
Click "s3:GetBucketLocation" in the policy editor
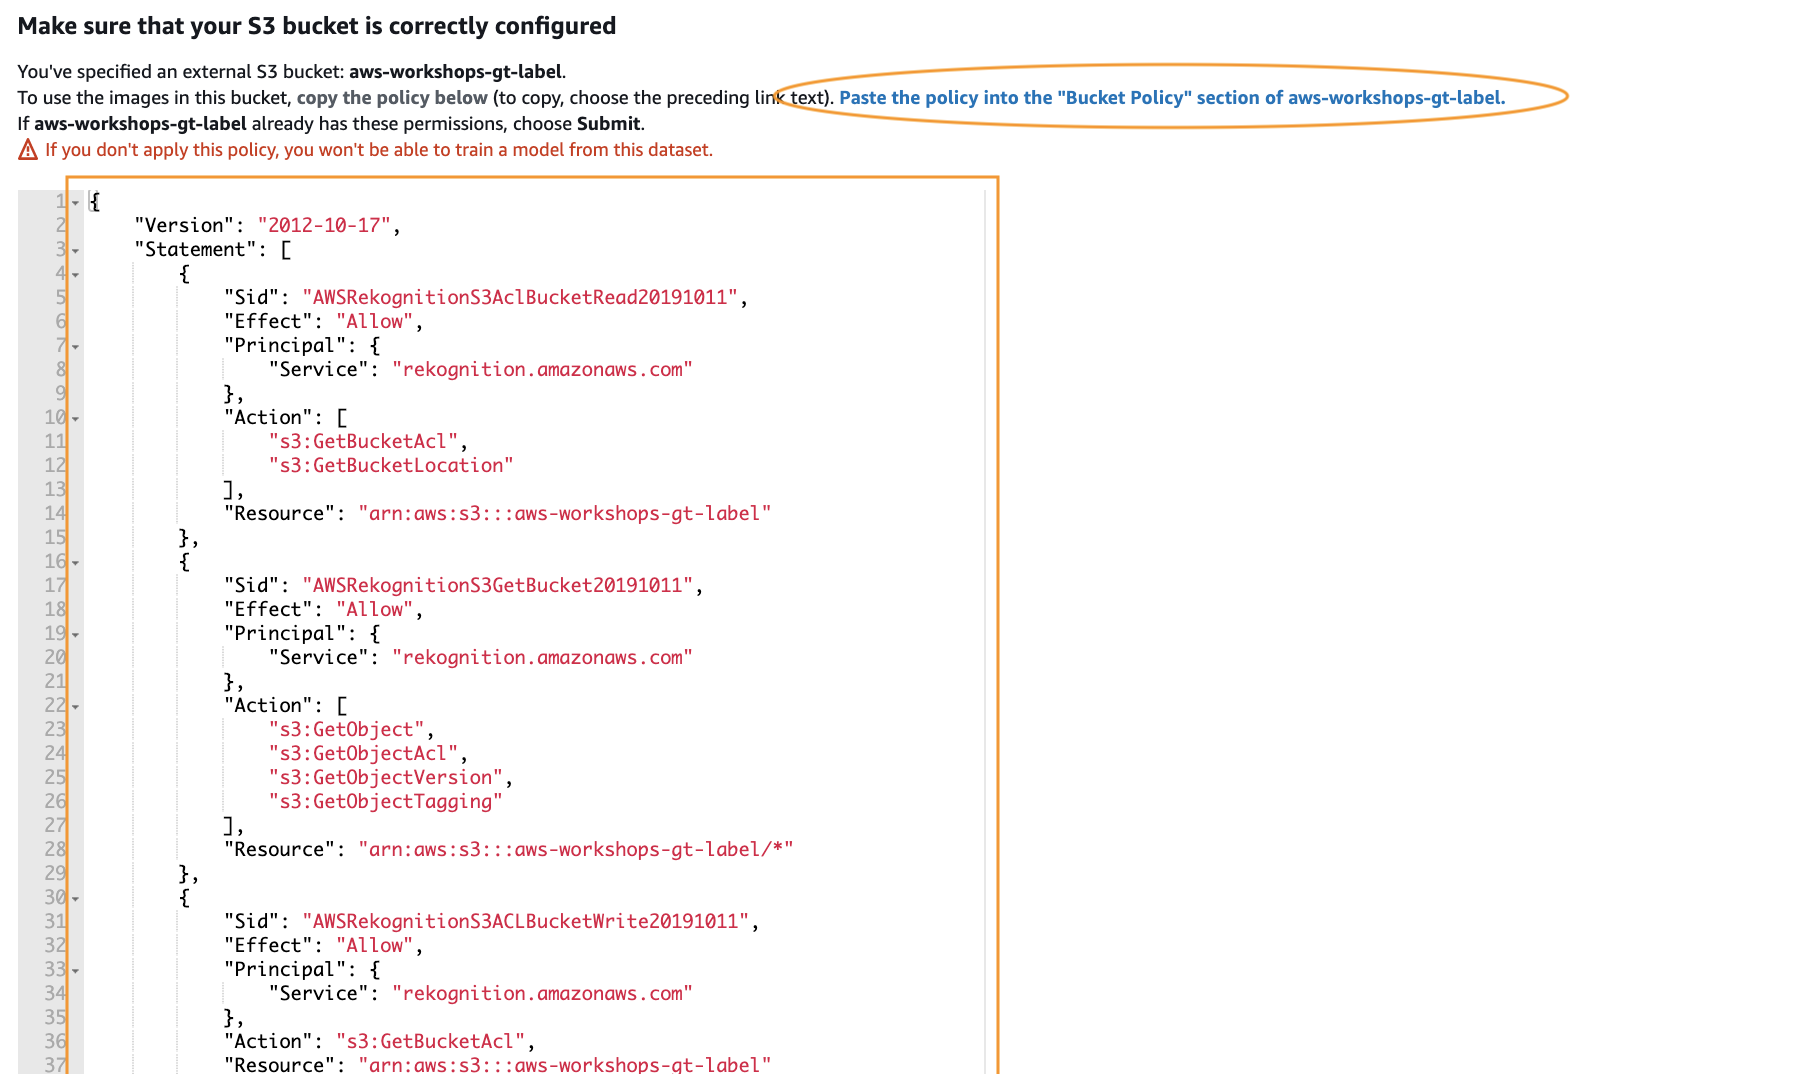pos(391,465)
